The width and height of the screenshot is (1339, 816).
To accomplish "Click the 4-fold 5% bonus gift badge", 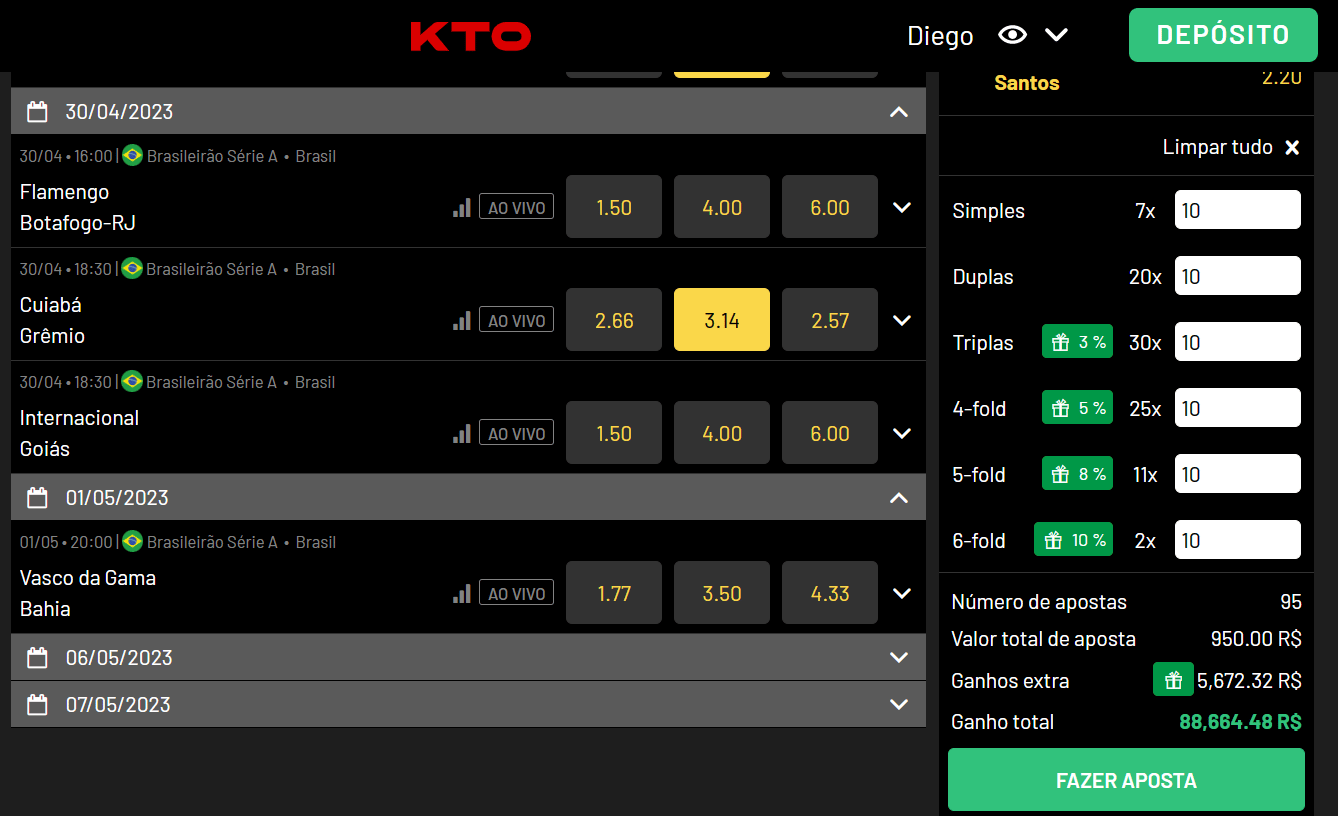I will pyautogui.click(x=1077, y=408).
